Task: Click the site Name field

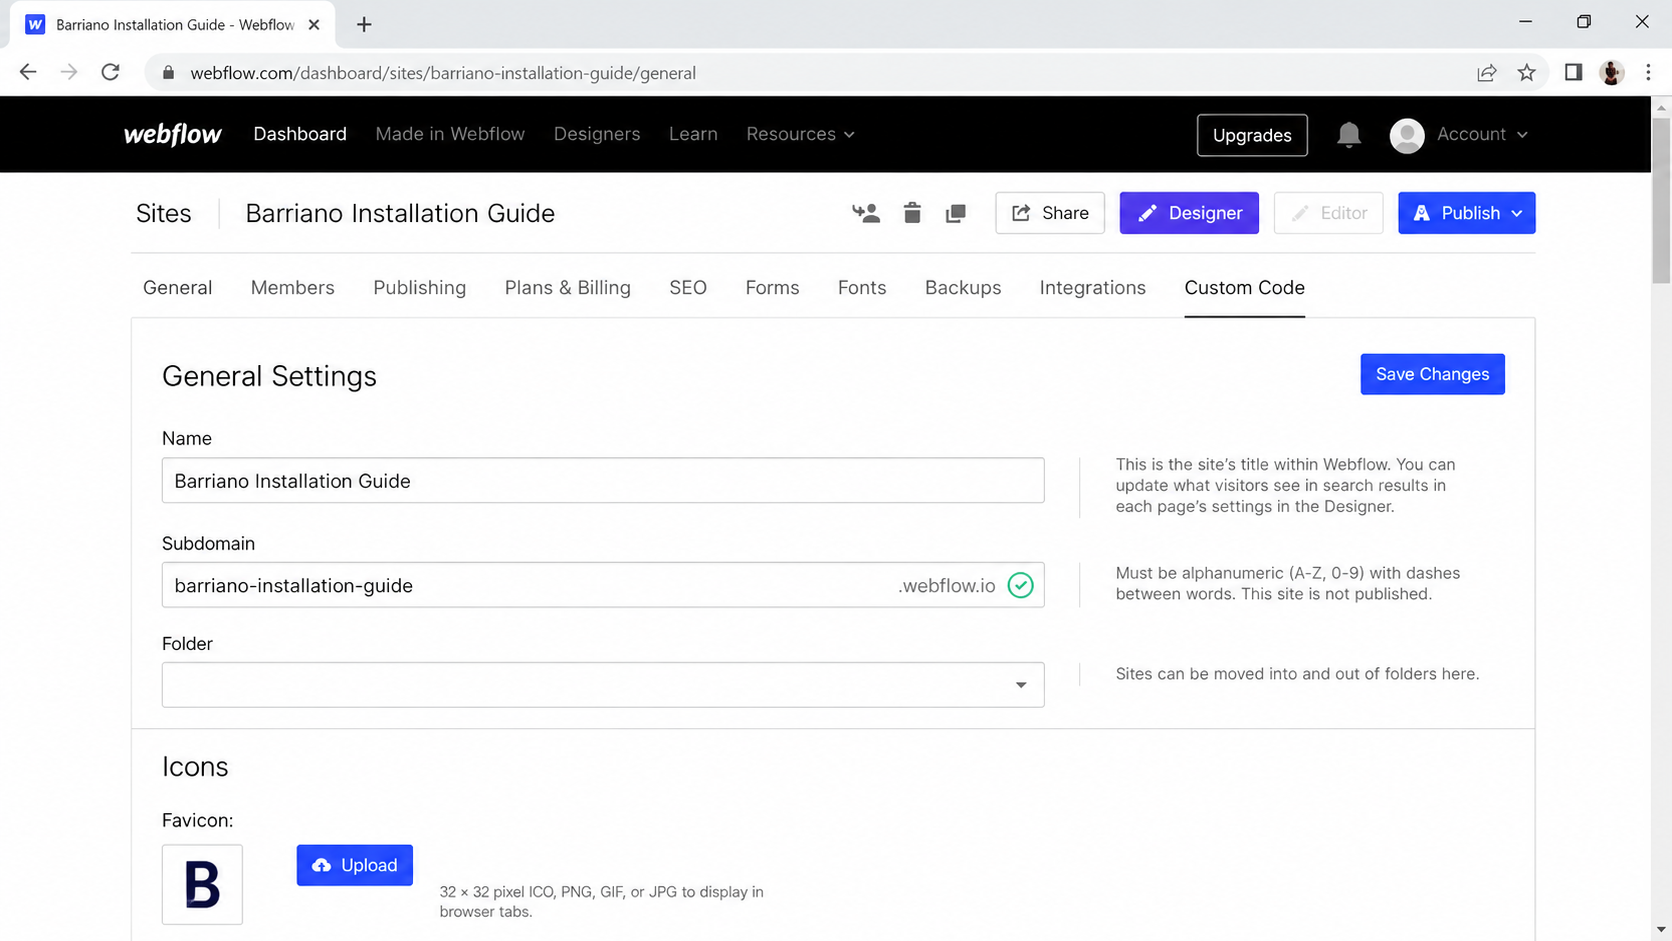Action: coord(603,481)
